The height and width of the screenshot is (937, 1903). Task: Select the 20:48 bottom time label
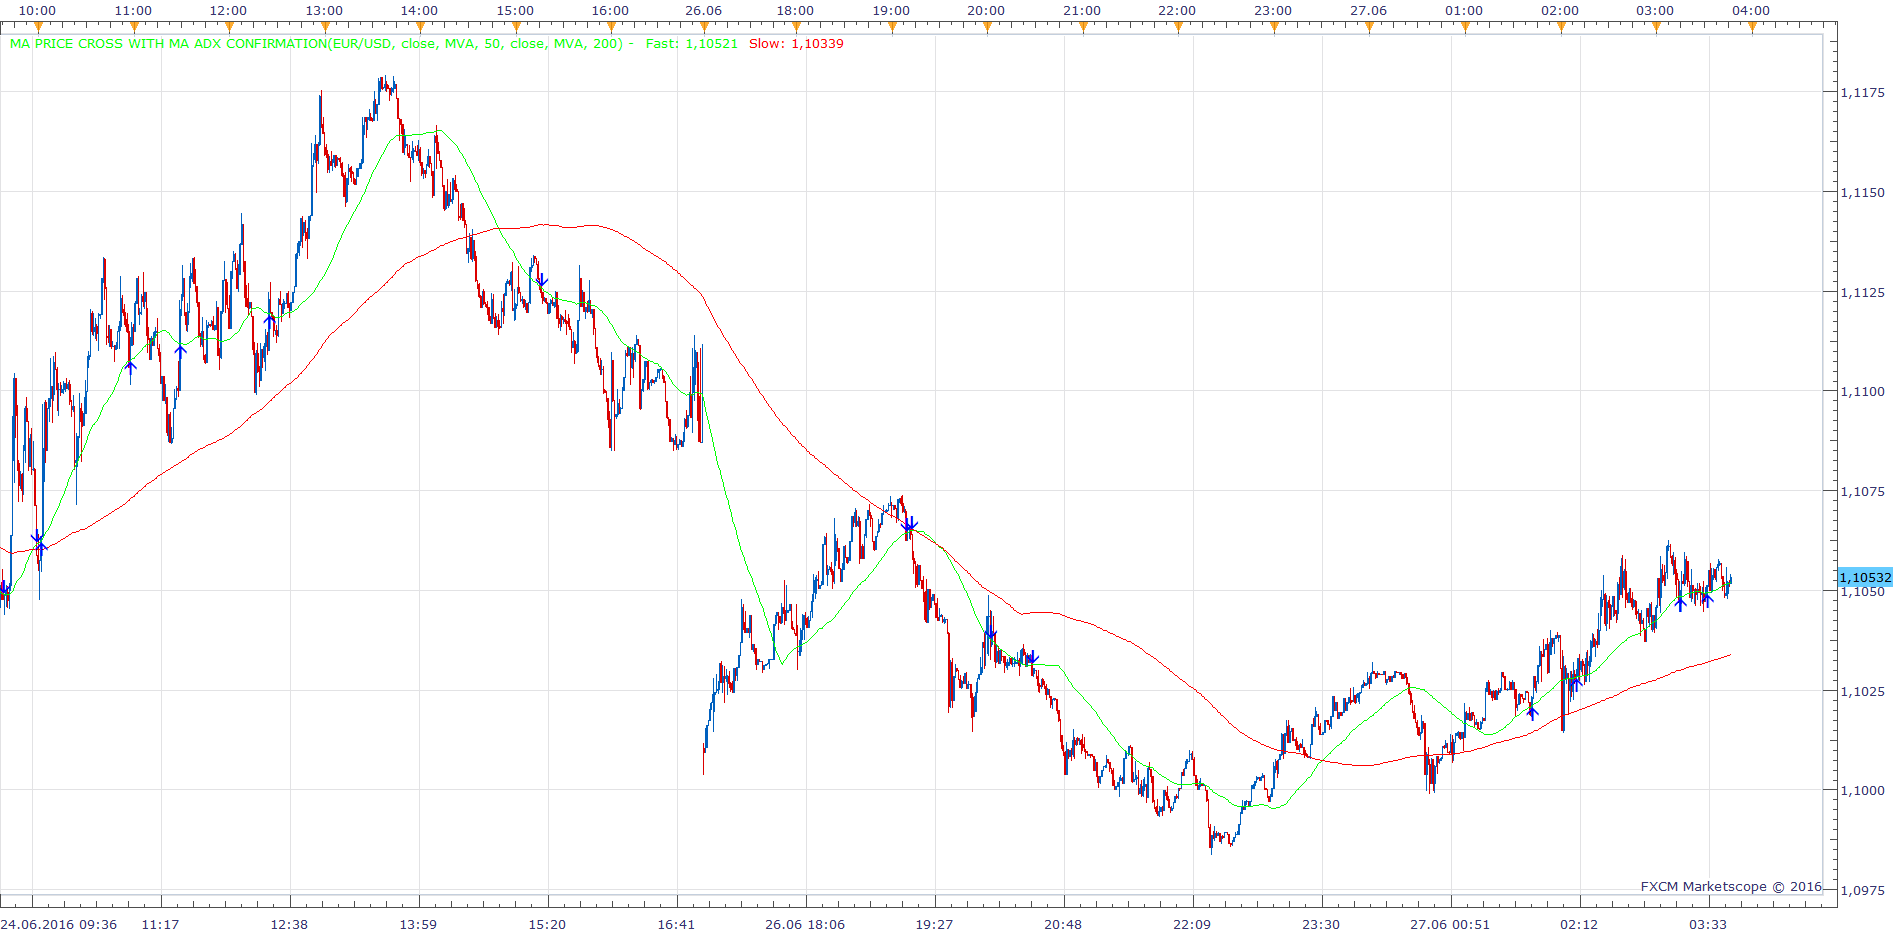(1063, 924)
